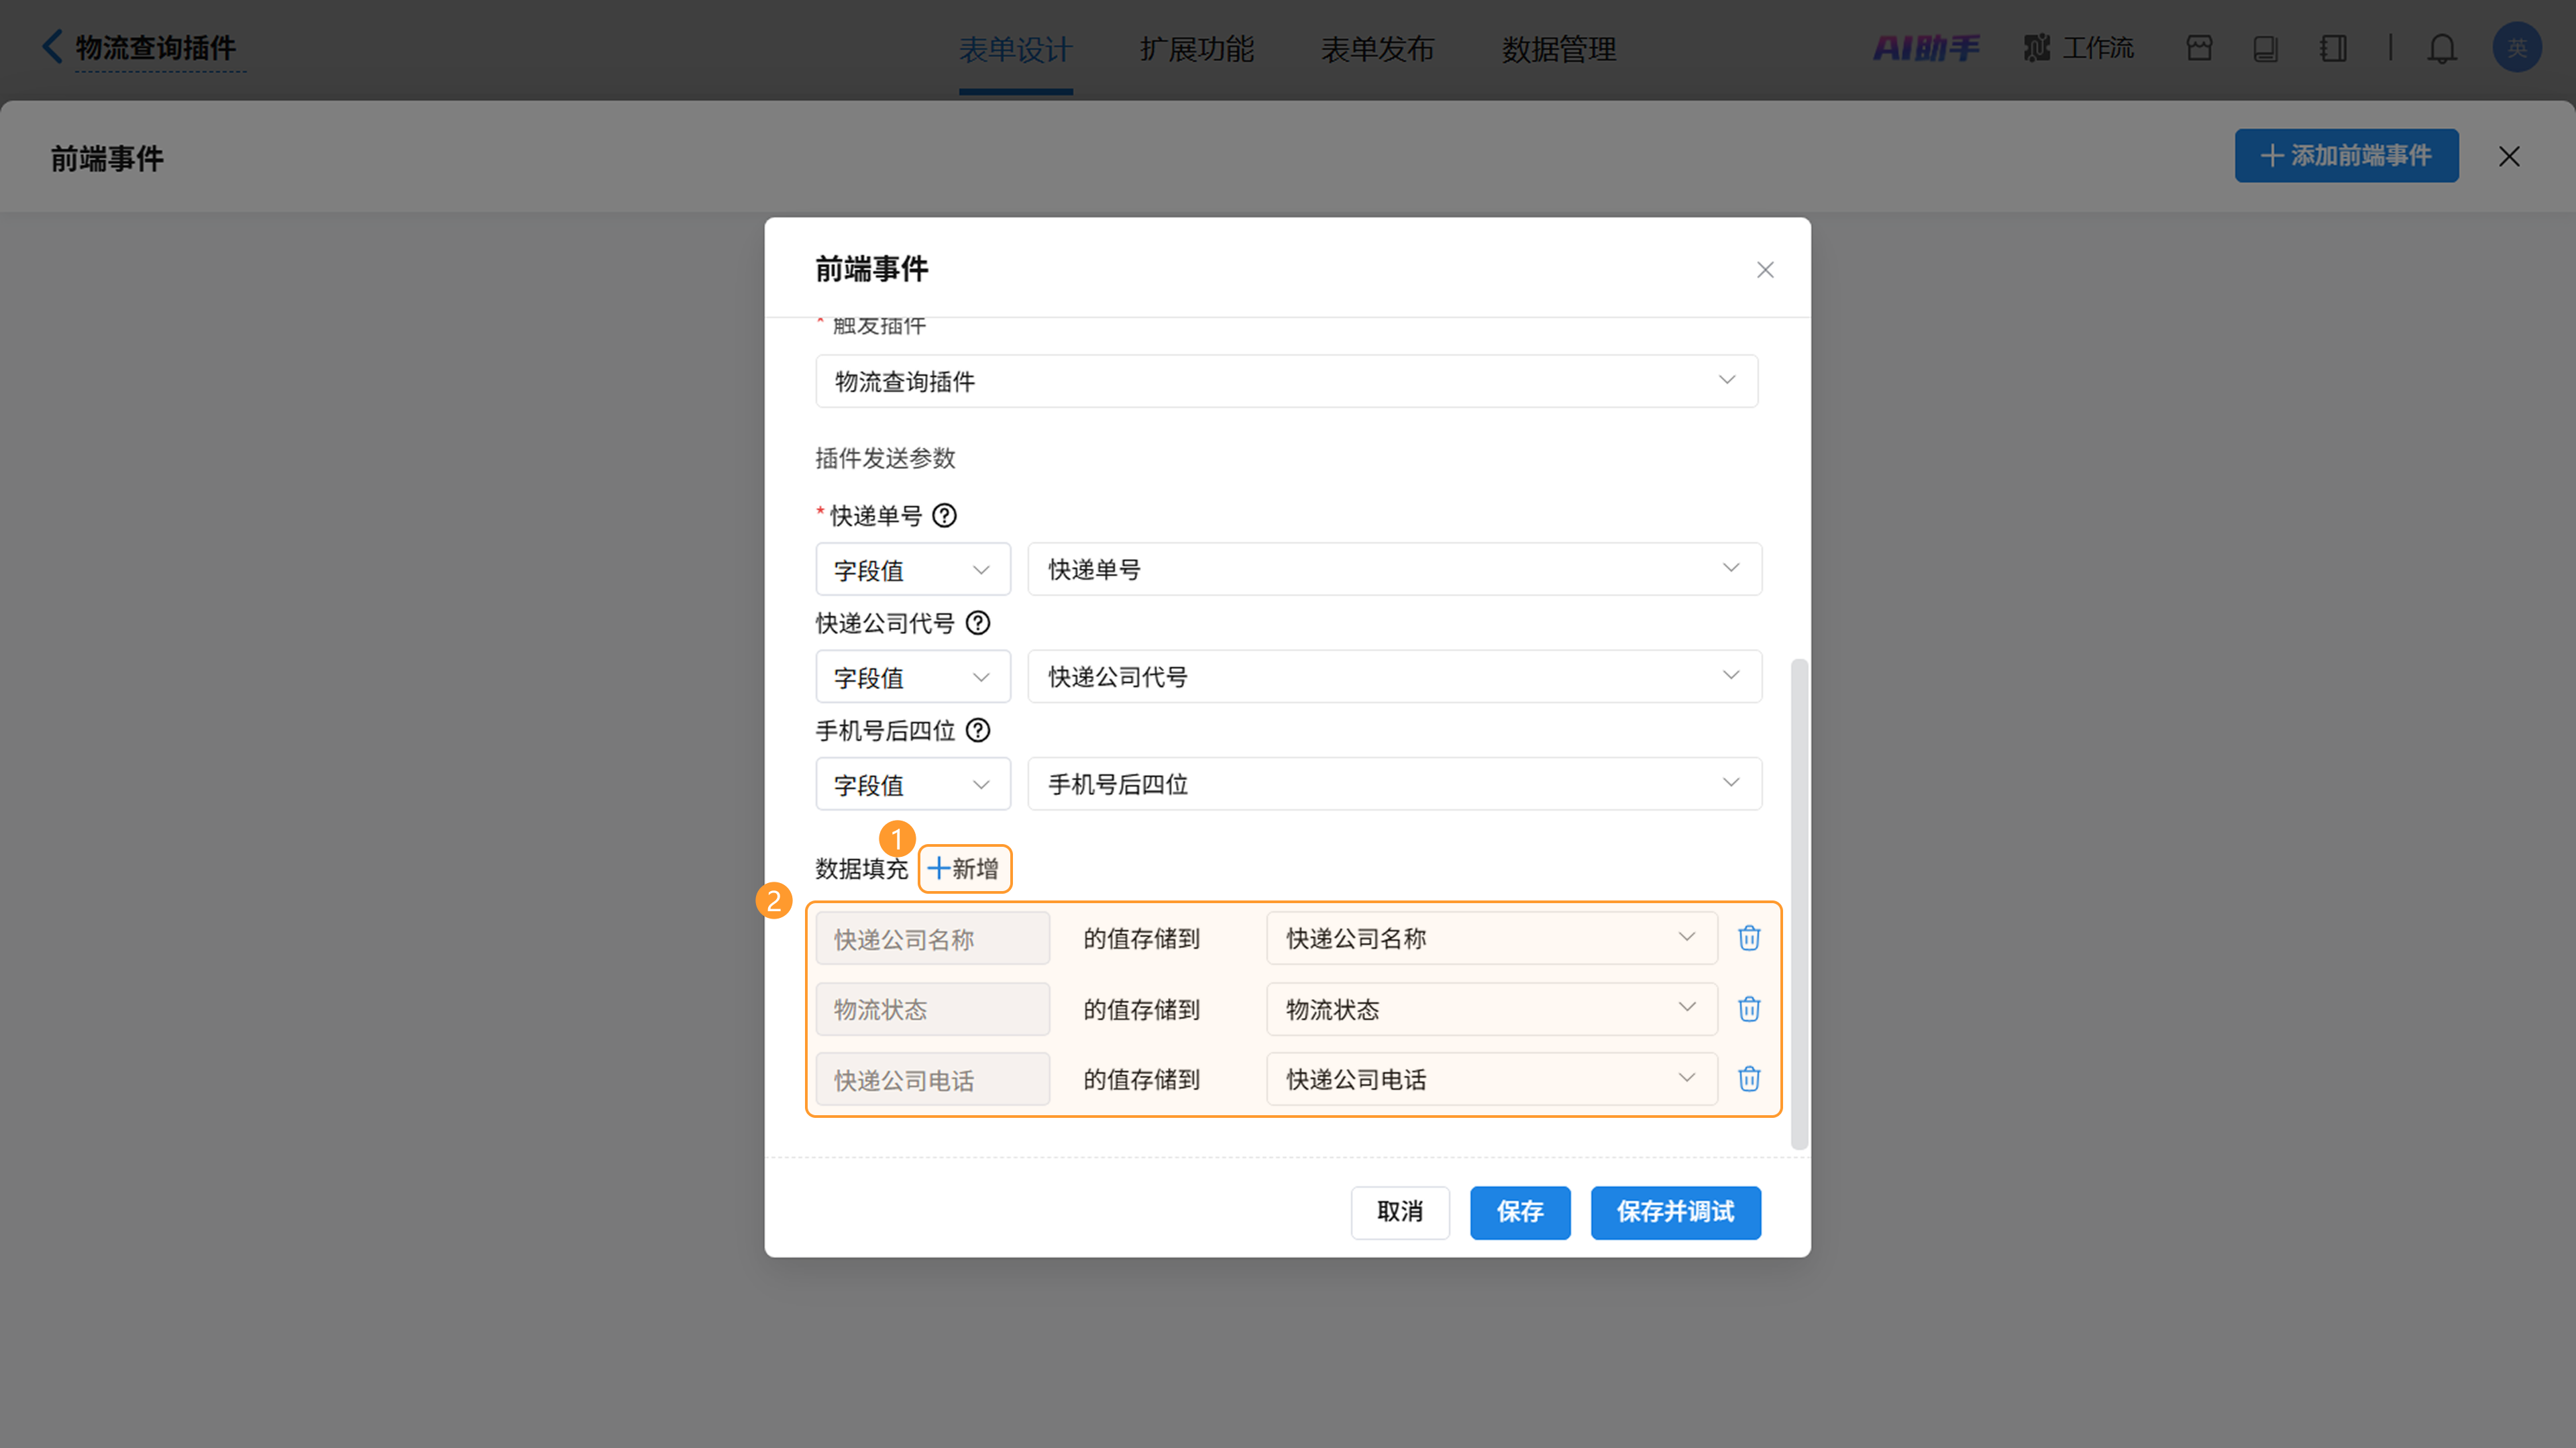
Task: Open 快递公司名称 target field dropdown
Action: point(1491,938)
